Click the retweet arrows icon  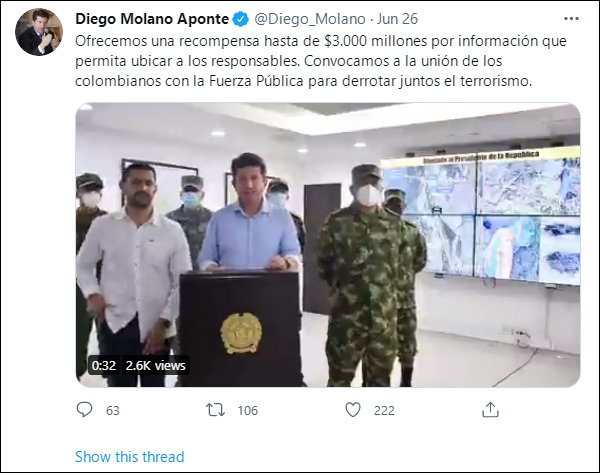[x=215, y=410]
